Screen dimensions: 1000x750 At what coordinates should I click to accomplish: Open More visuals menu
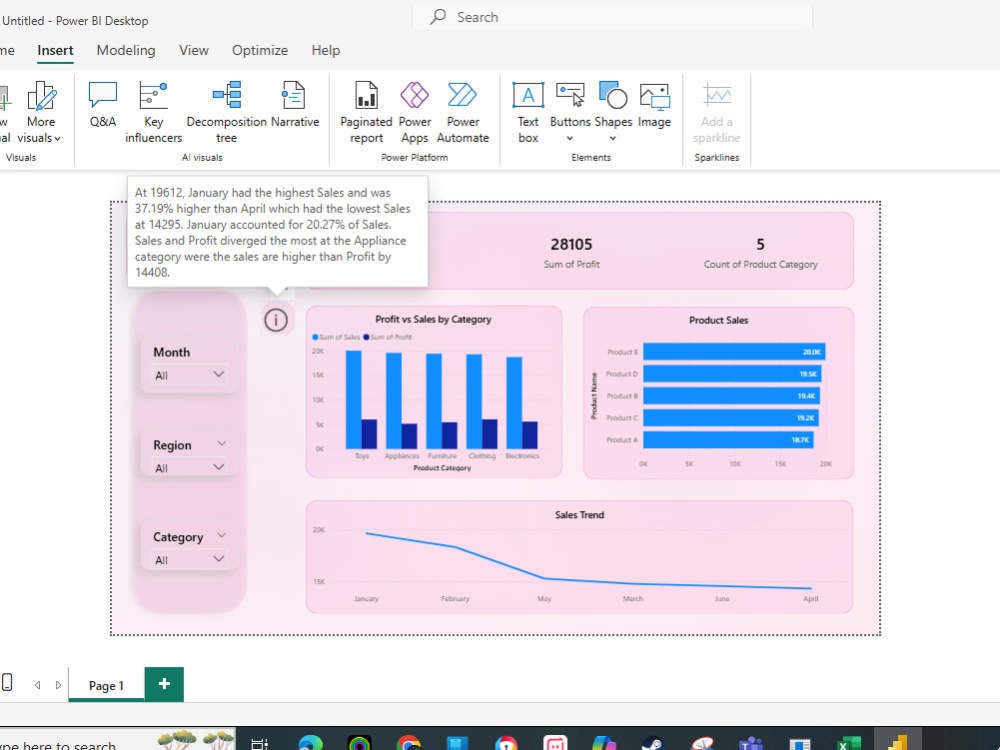point(40,112)
